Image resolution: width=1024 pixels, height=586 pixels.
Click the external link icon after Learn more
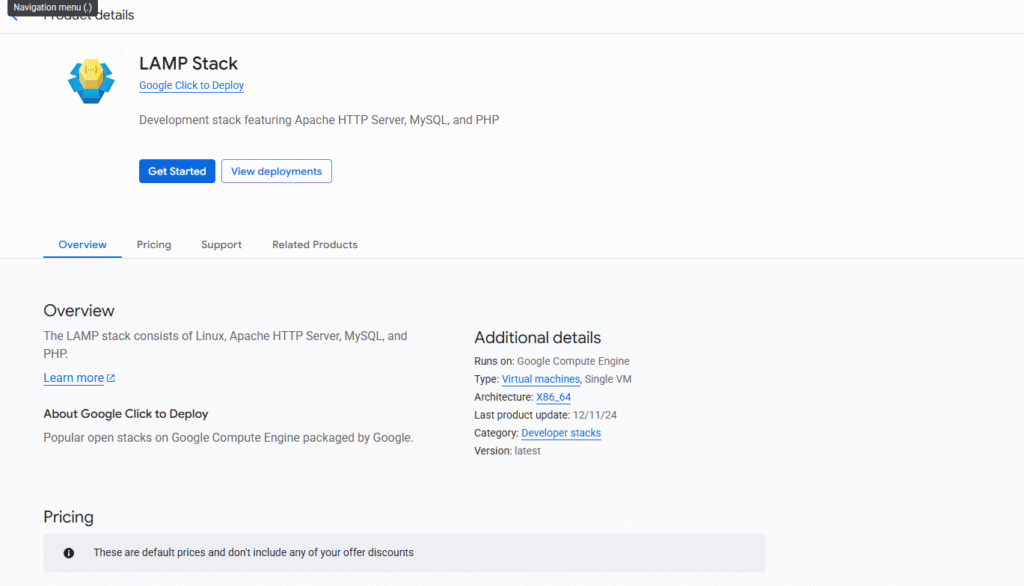click(111, 379)
